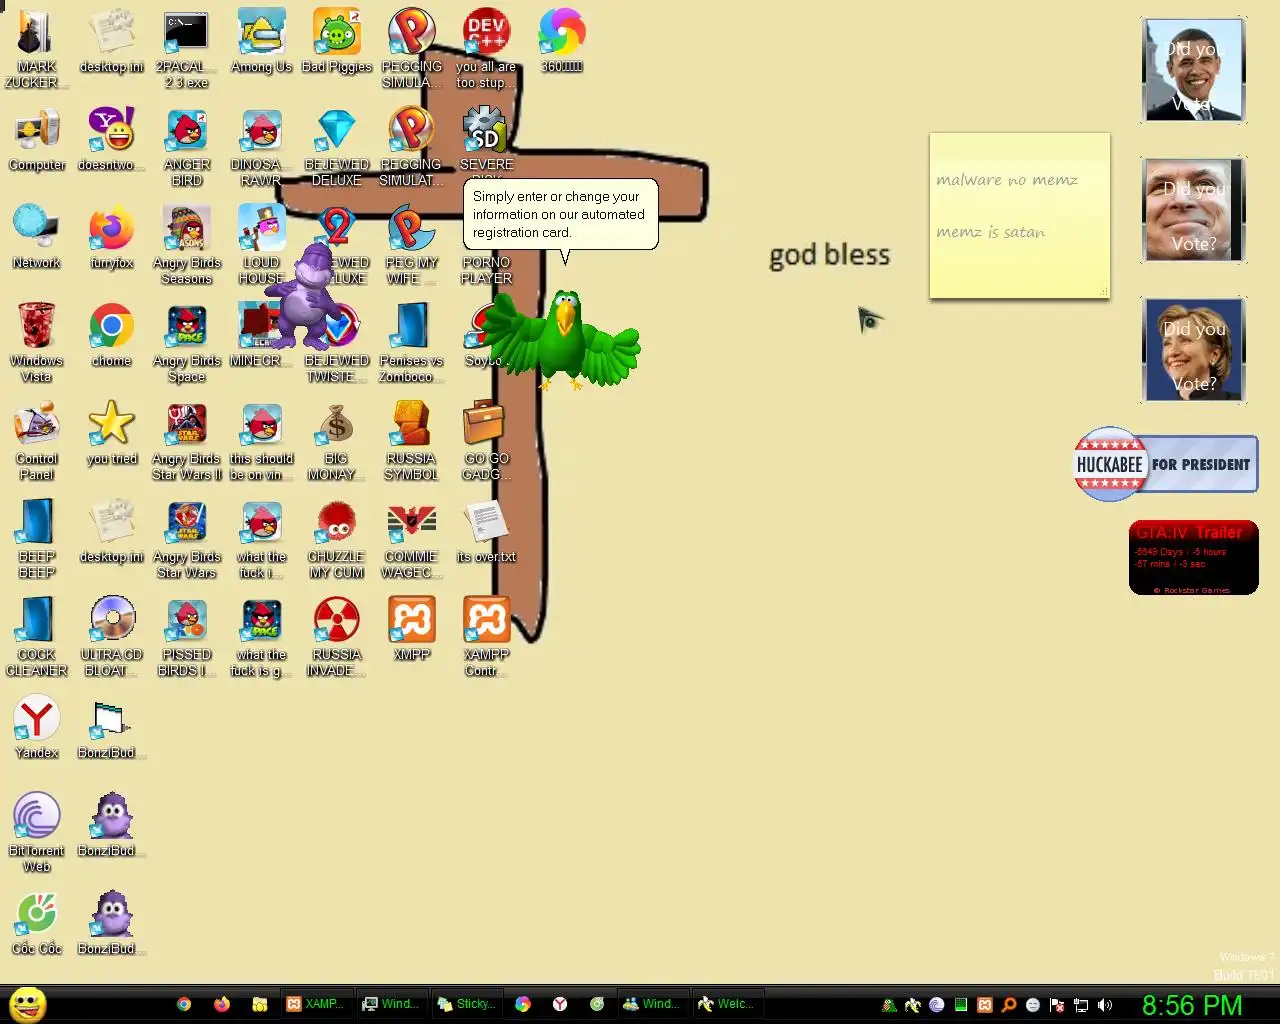
Task: Open the Angry Birds Space icon
Action: [187, 343]
